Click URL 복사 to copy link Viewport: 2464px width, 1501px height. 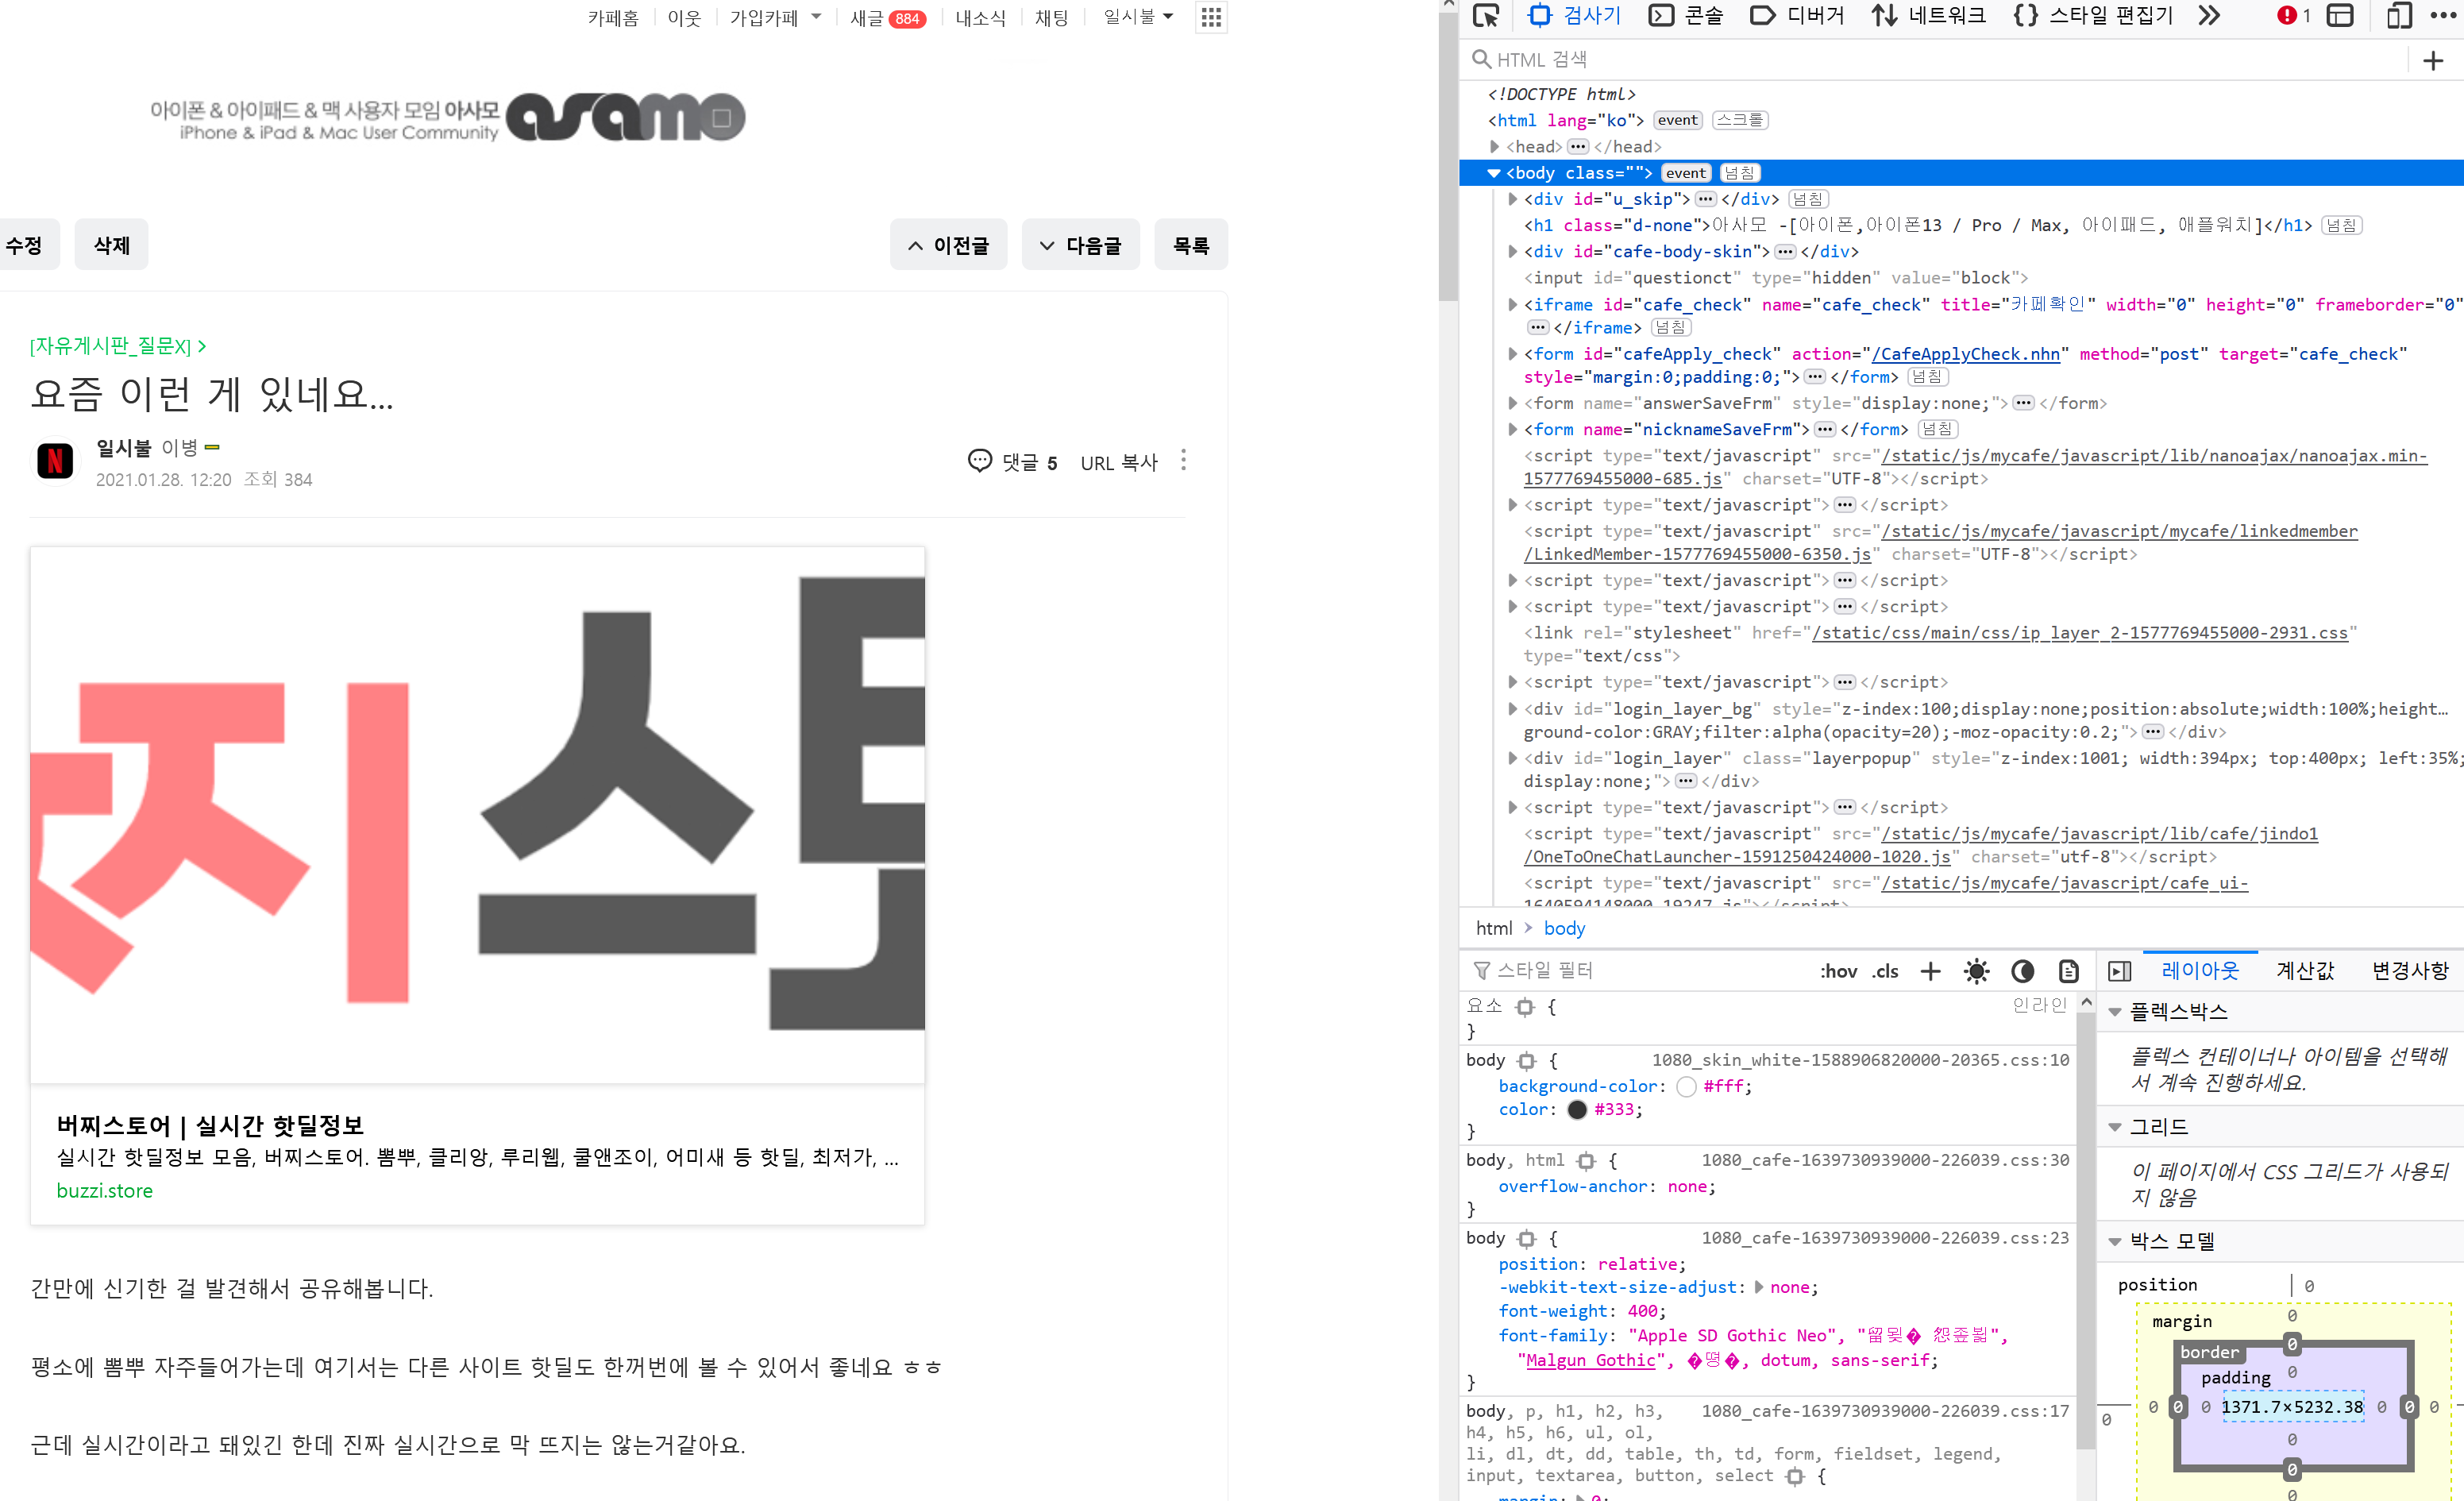tap(1118, 462)
